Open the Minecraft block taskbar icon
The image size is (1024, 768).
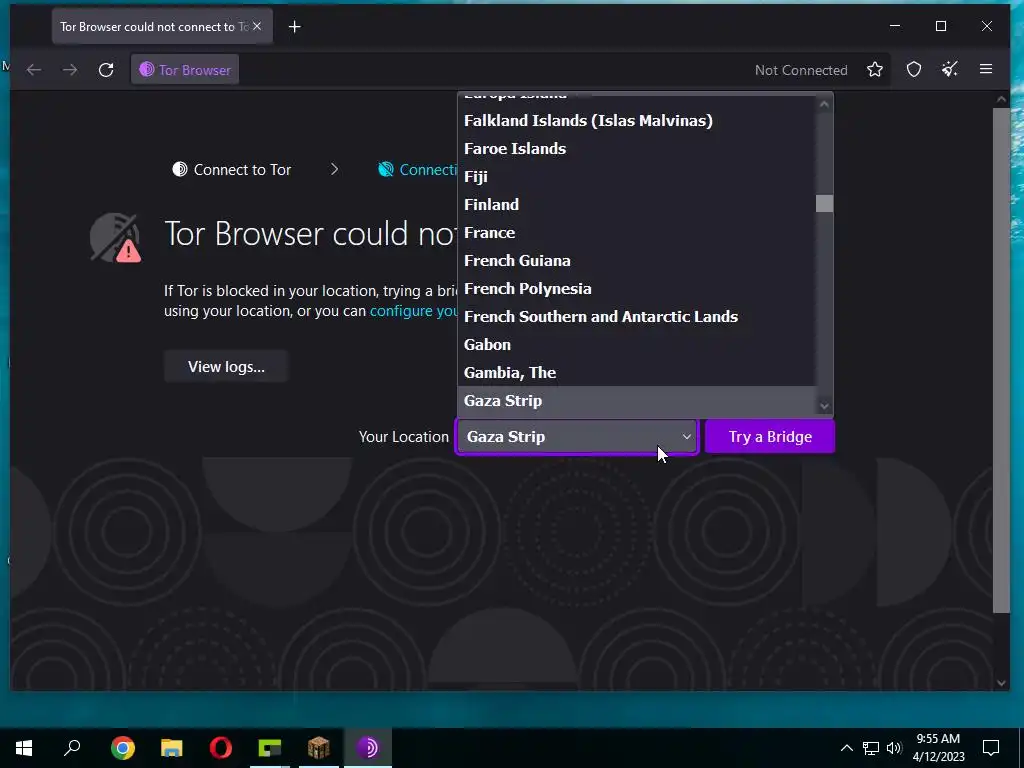(x=319, y=748)
